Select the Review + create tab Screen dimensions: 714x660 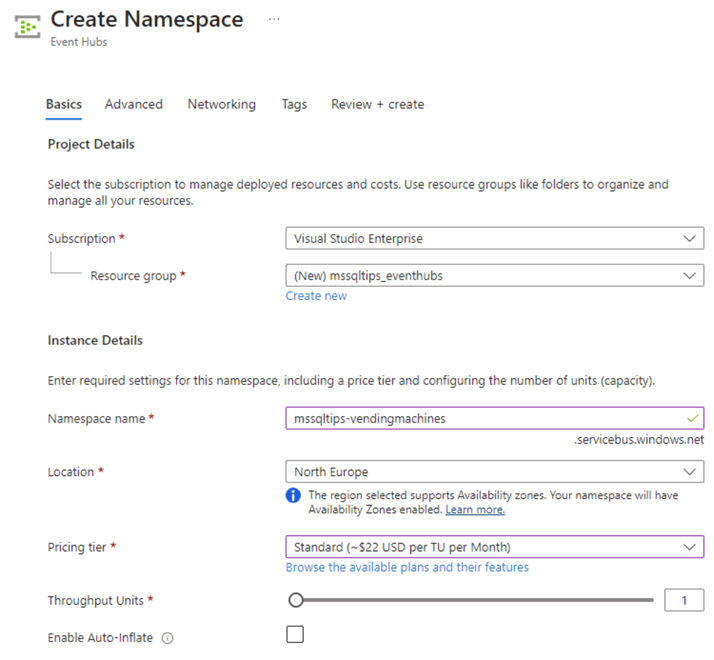pyautogui.click(x=377, y=104)
